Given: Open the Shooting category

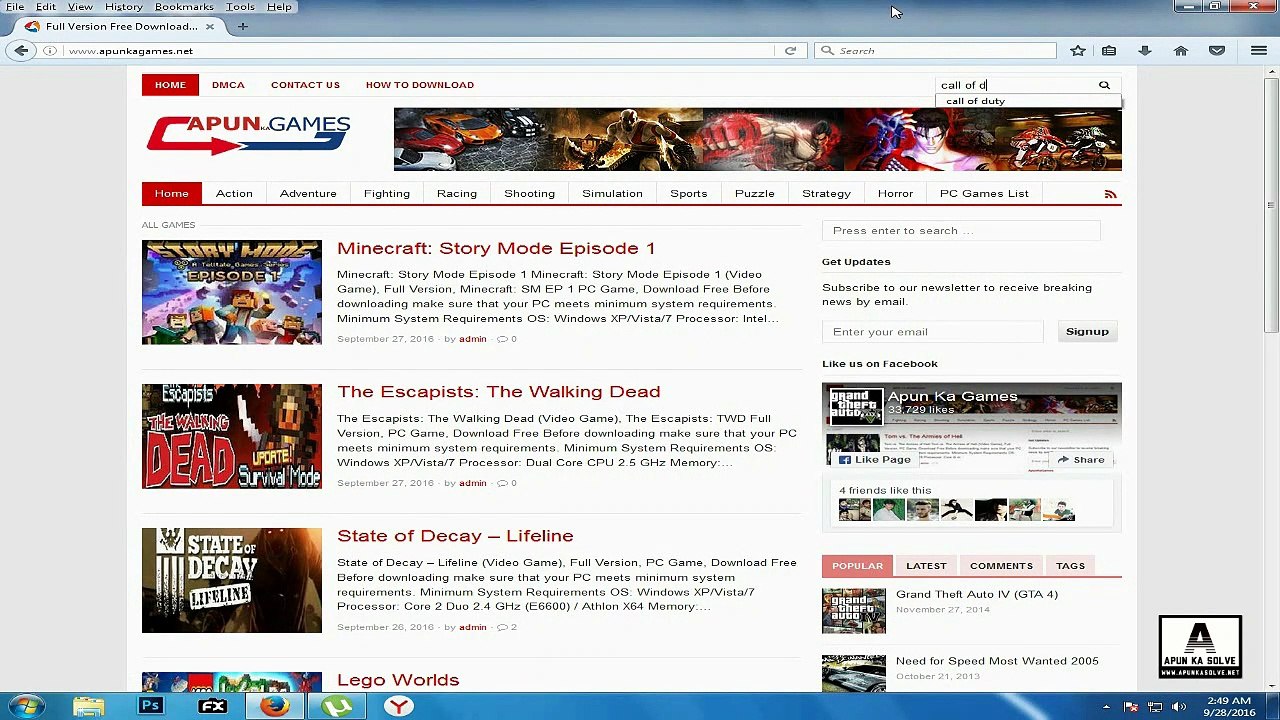Looking at the screenshot, I should [x=529, y=194].
